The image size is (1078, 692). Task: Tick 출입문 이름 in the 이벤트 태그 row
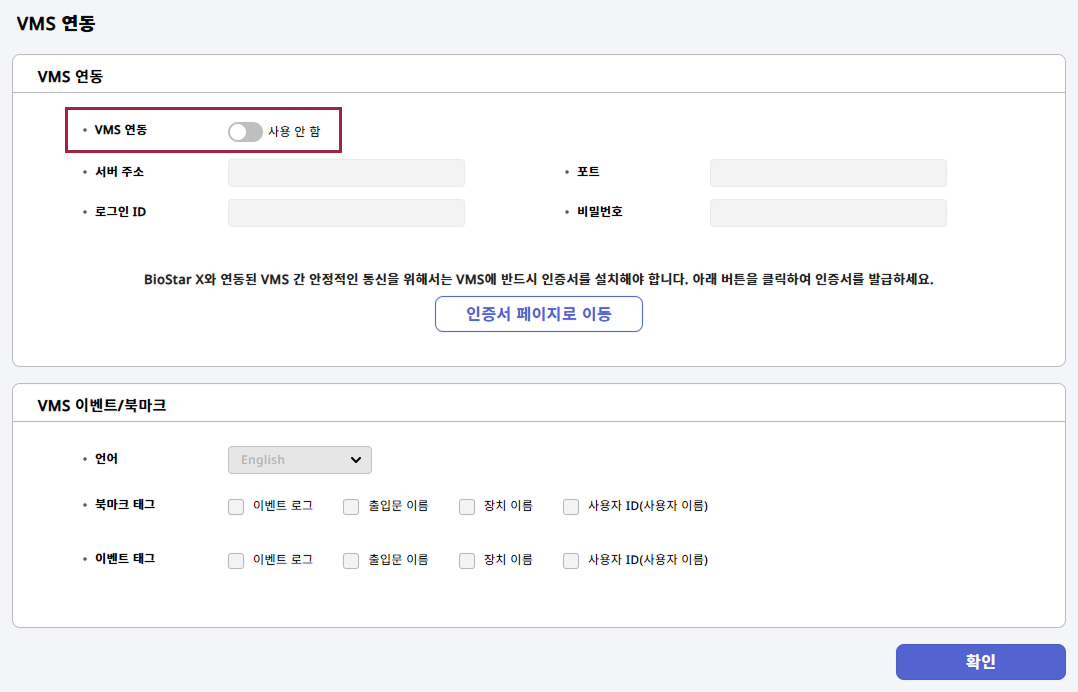pyautogui.click(x=351, y=561)
